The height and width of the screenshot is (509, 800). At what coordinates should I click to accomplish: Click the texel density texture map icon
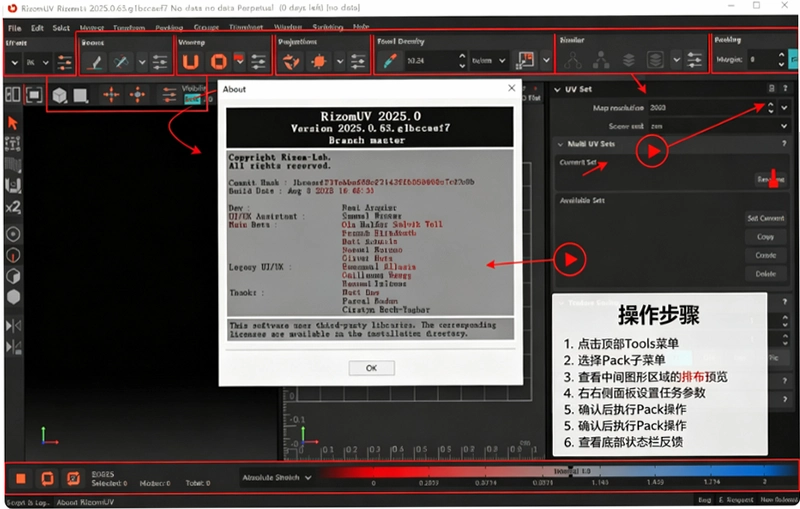[x=525, y=60]
